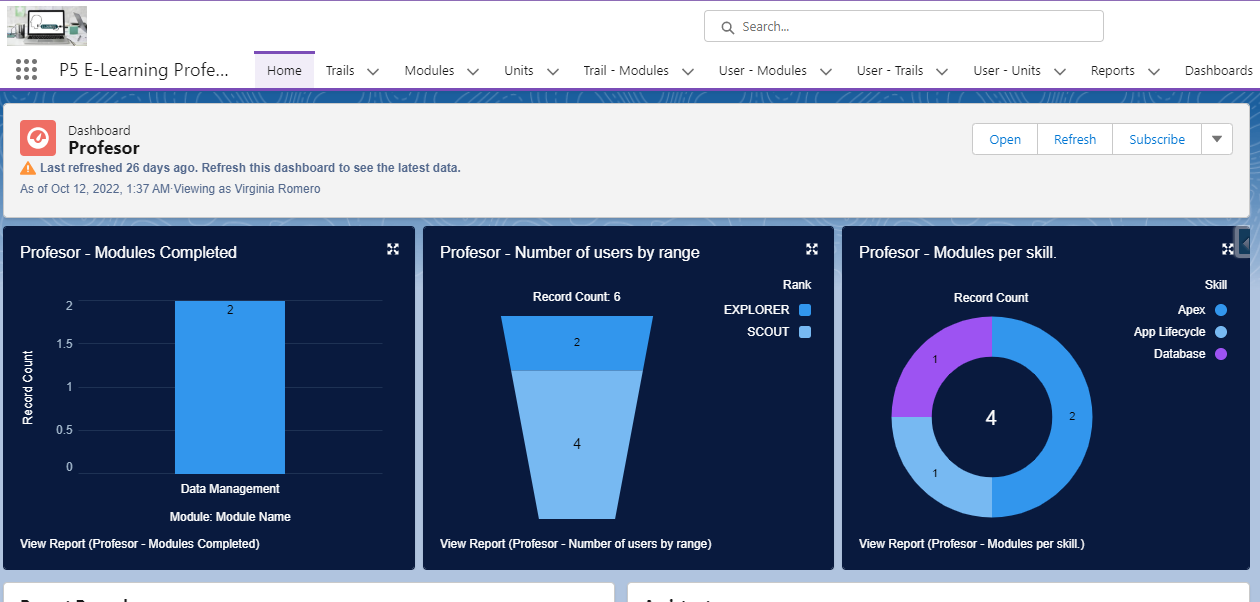Open the Subscribe split-button dropdown arrow
1260x602 pixels.
pyautogui.click(x=1216, y=138)
